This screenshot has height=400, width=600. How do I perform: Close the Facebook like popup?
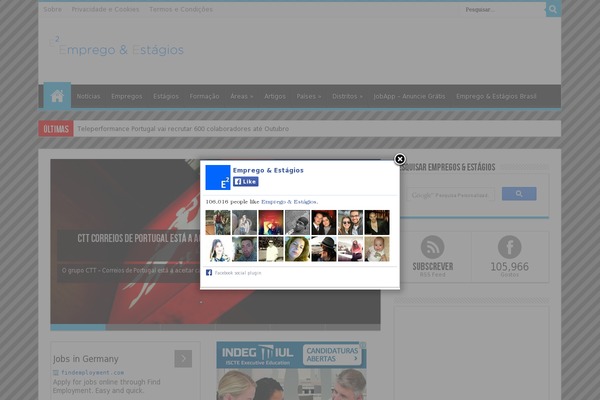click(x=399, y=159)
